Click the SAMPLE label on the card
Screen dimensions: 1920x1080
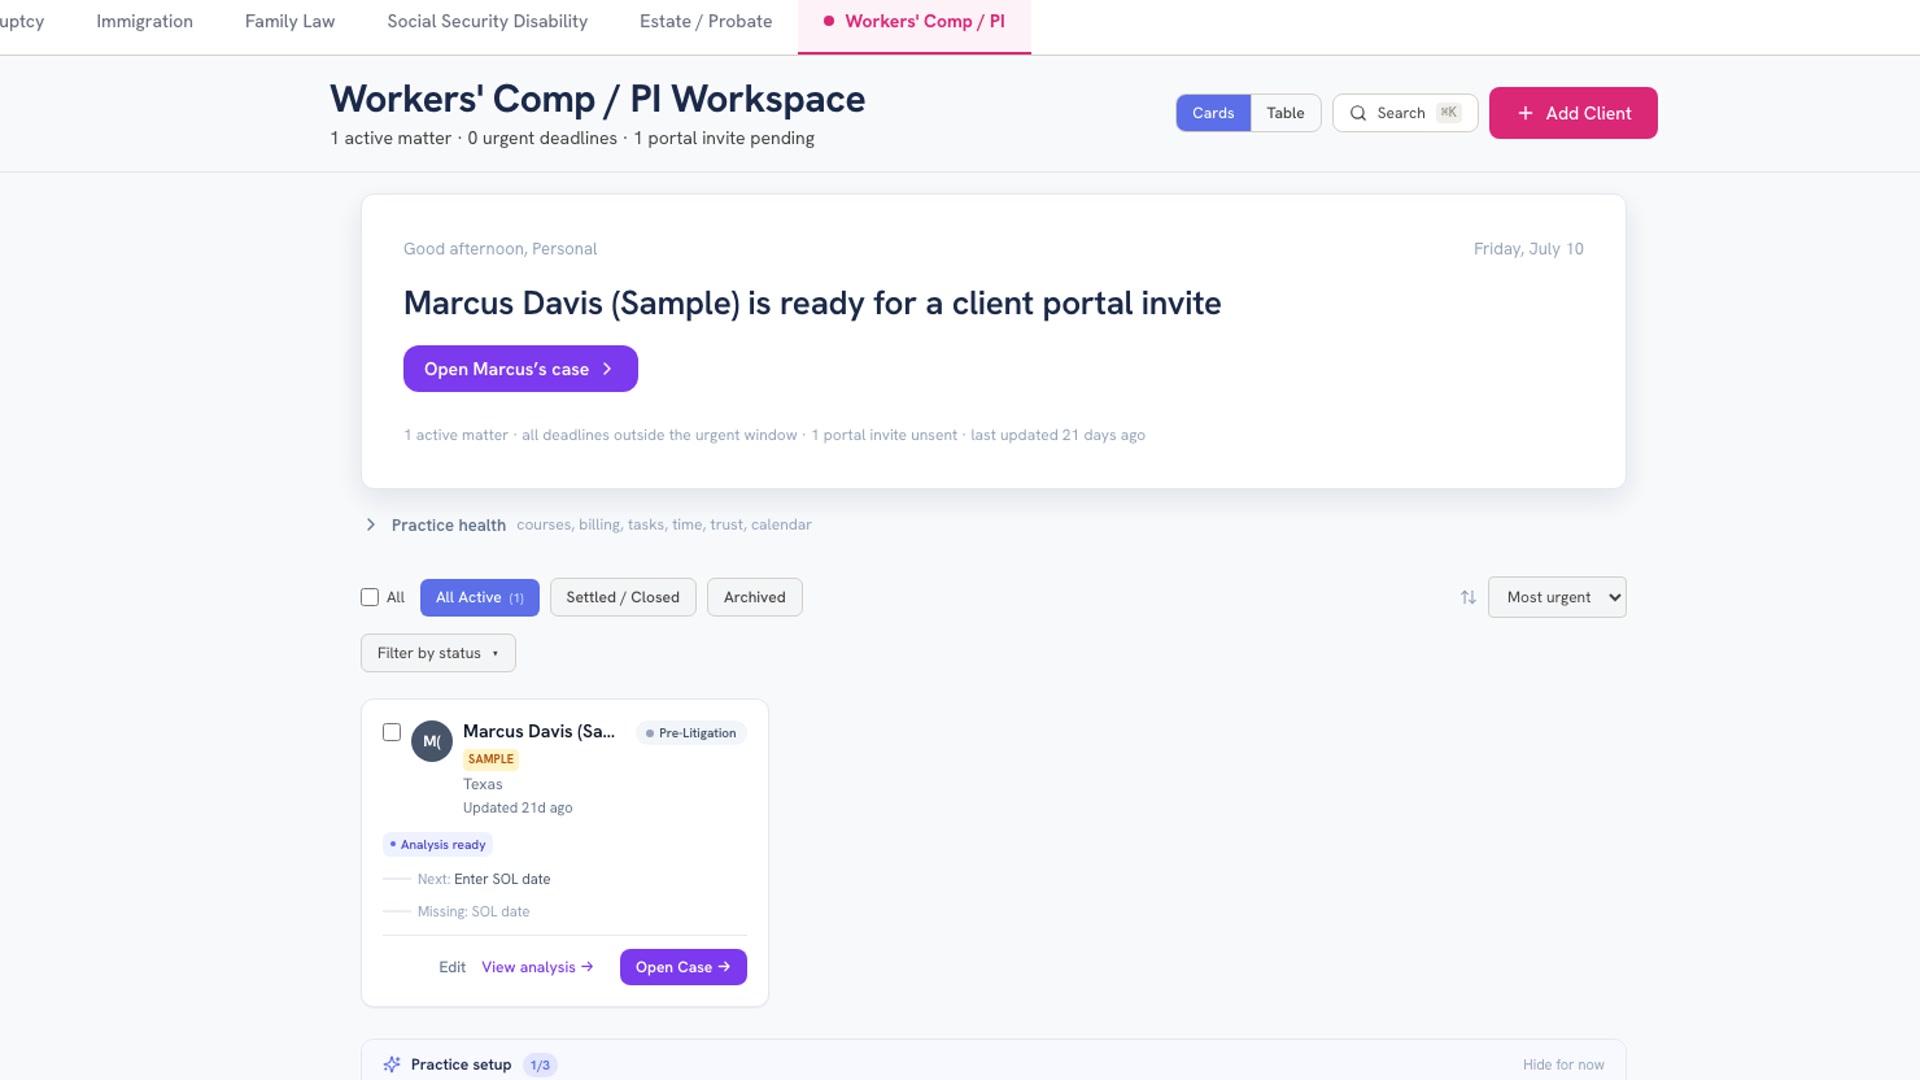click(x=491, y=759)
